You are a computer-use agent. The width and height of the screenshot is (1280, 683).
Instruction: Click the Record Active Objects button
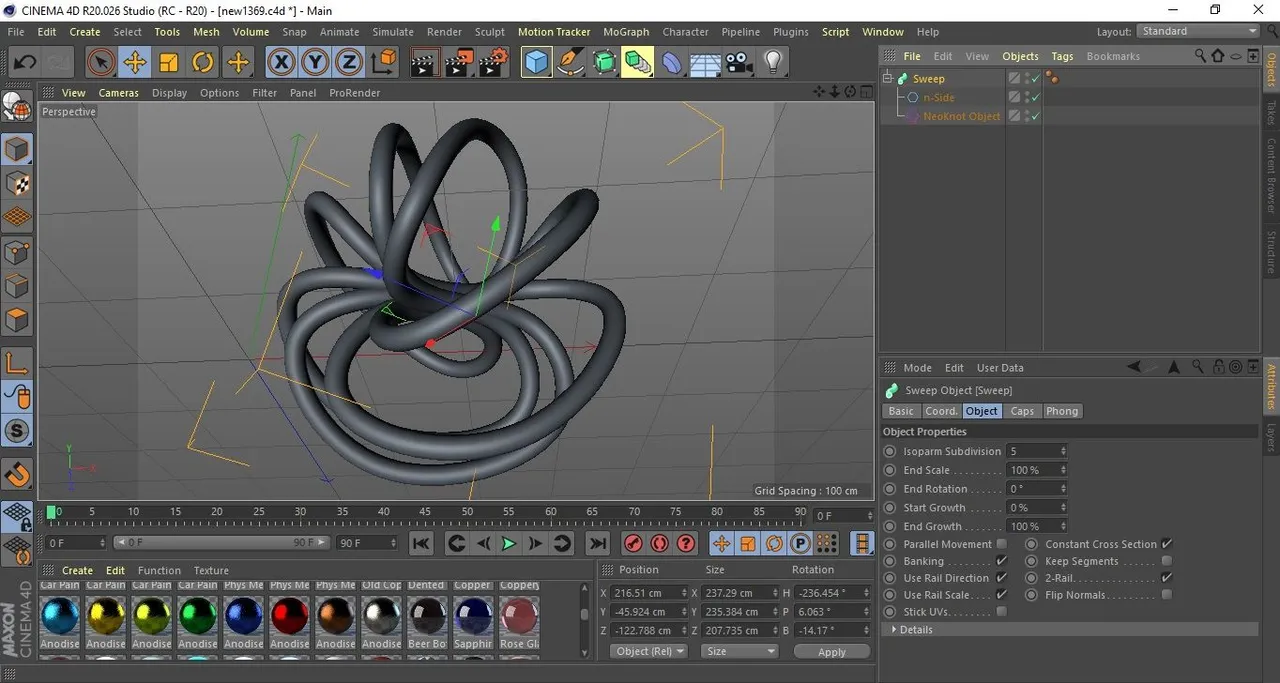point(633,543)
